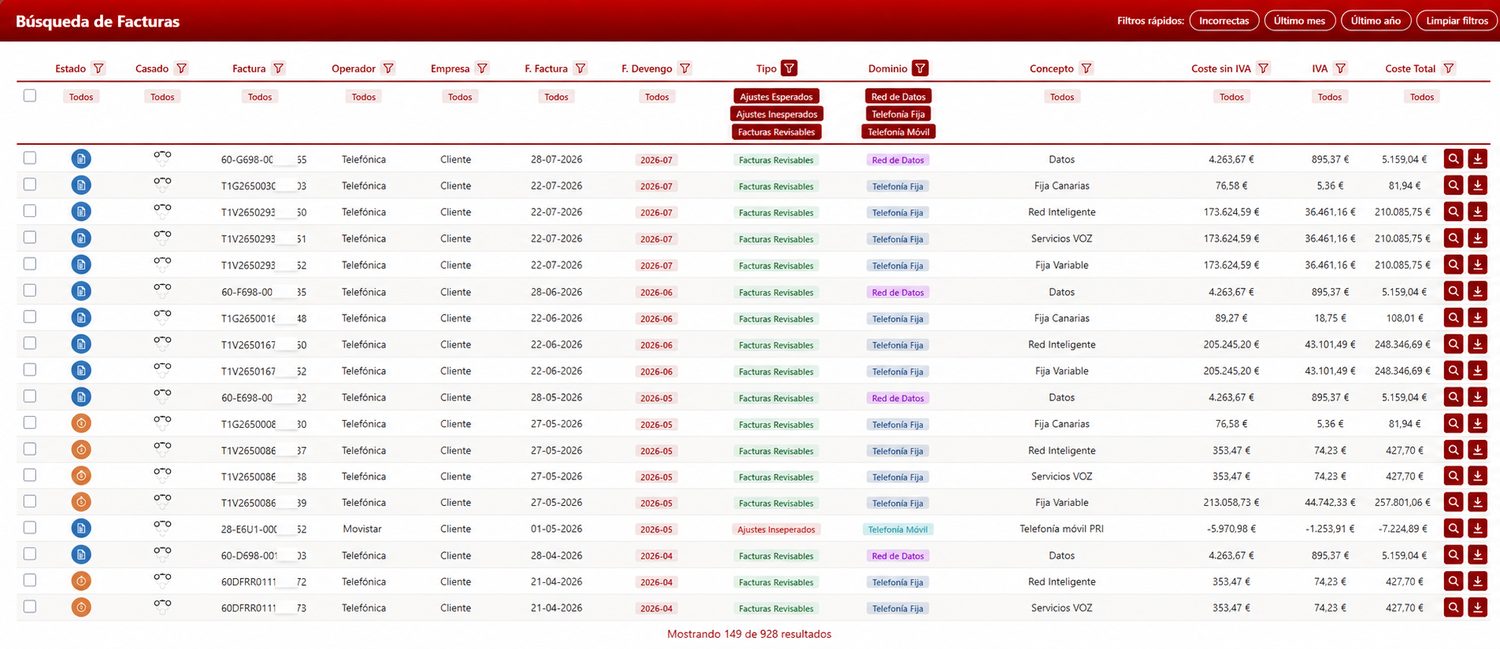Viewport: 1500px width, 649px height.
Task: Open the active Tipo column filter icon
Action: (789, 68)
